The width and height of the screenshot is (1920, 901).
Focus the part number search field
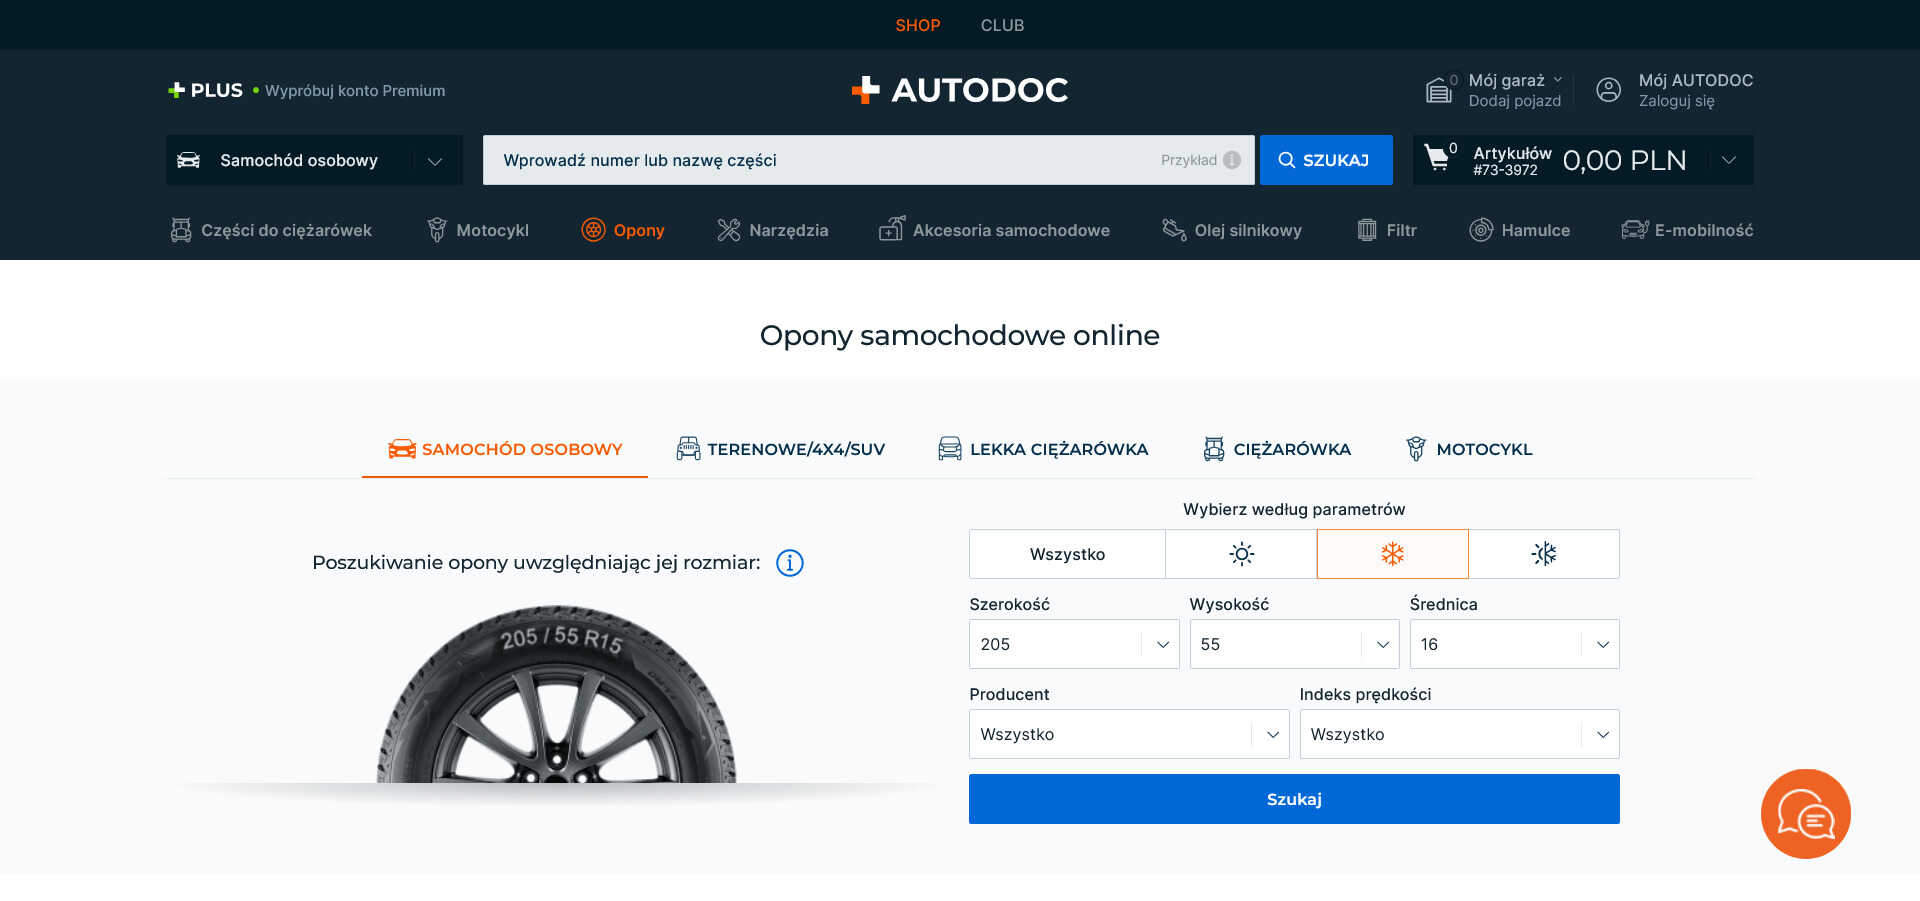[x=820, y=160]
